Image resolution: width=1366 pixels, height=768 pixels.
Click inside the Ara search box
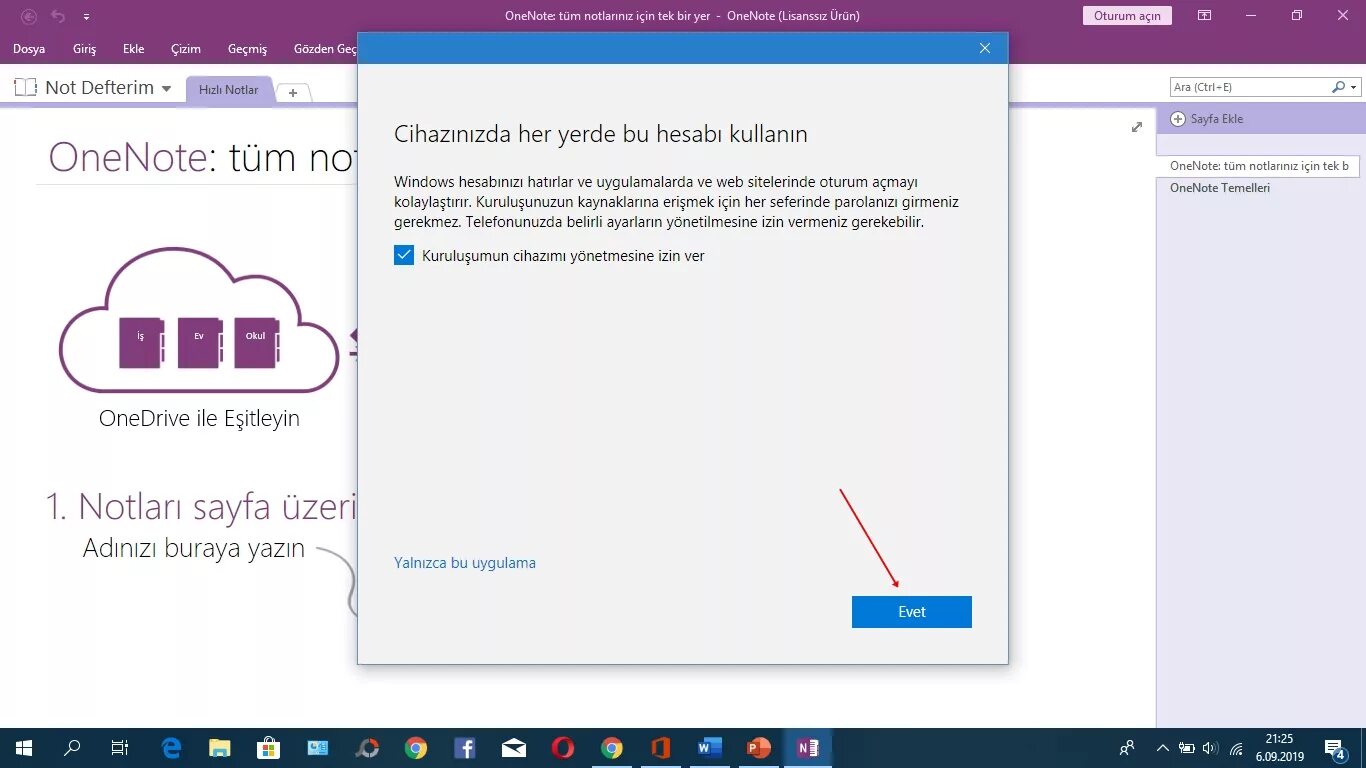1249,87
